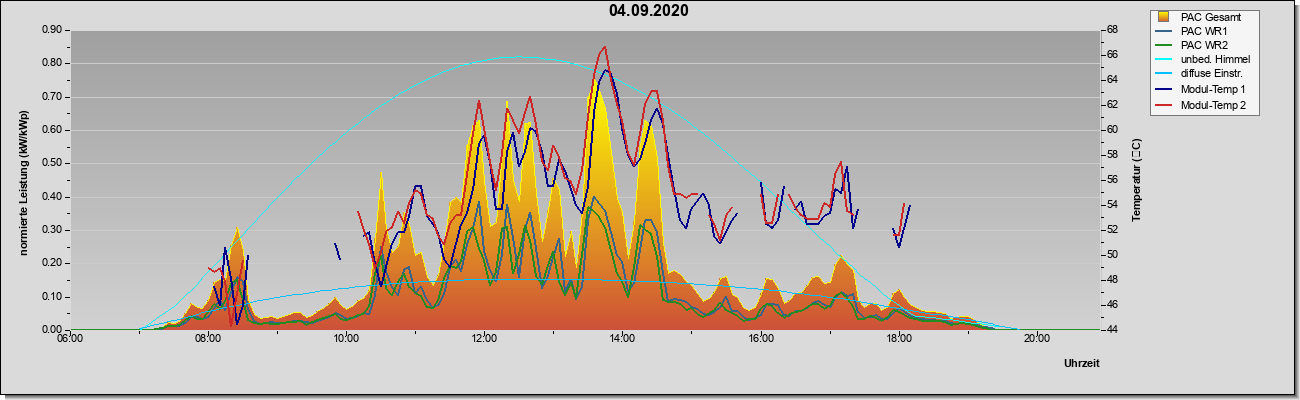Click the 12:00 tick on the time axis

(484, 338)
